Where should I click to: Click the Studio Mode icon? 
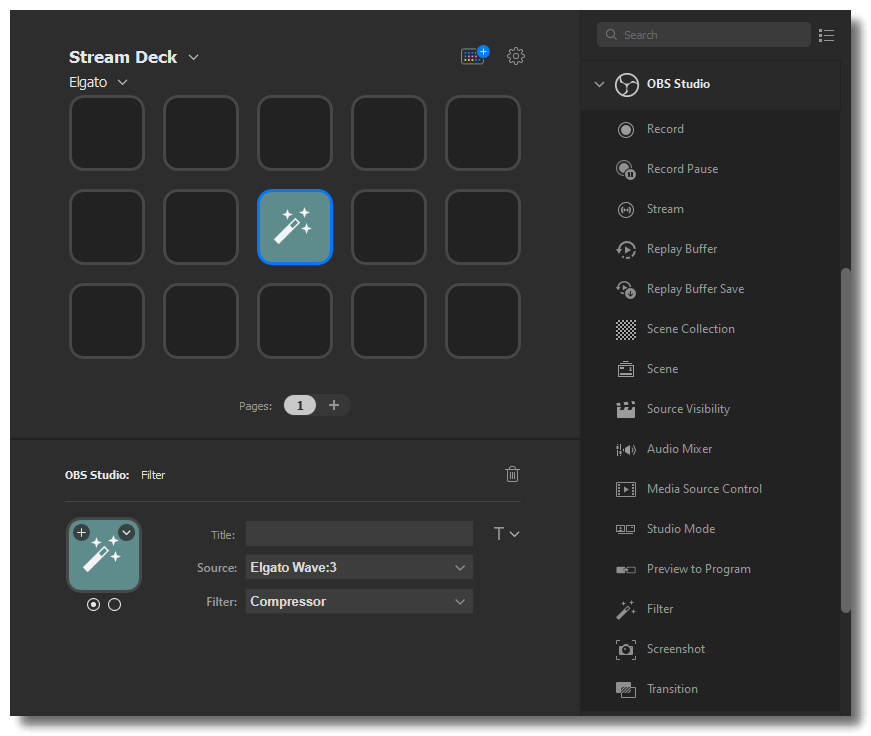[x=626, y=529]
